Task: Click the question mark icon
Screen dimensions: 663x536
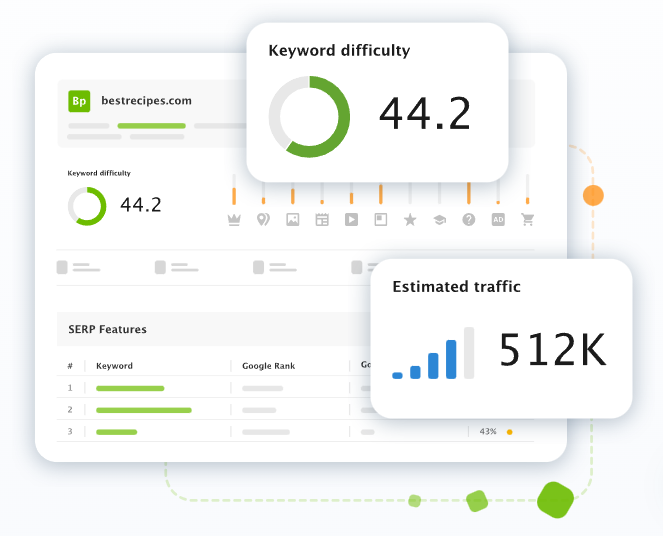Action: pos(468,220)
